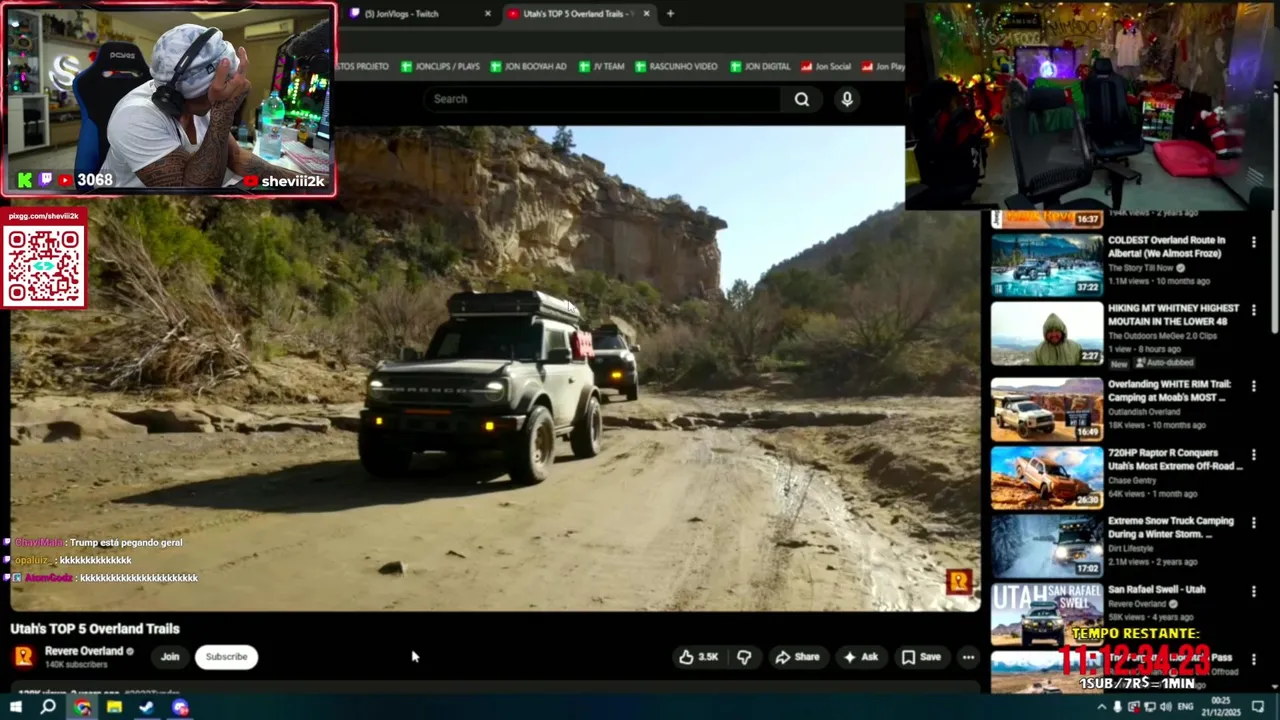Open the Steam taskbar icon
This screenshot has width=1280, height=720.
pyautogui.click(x=147, y=707)
